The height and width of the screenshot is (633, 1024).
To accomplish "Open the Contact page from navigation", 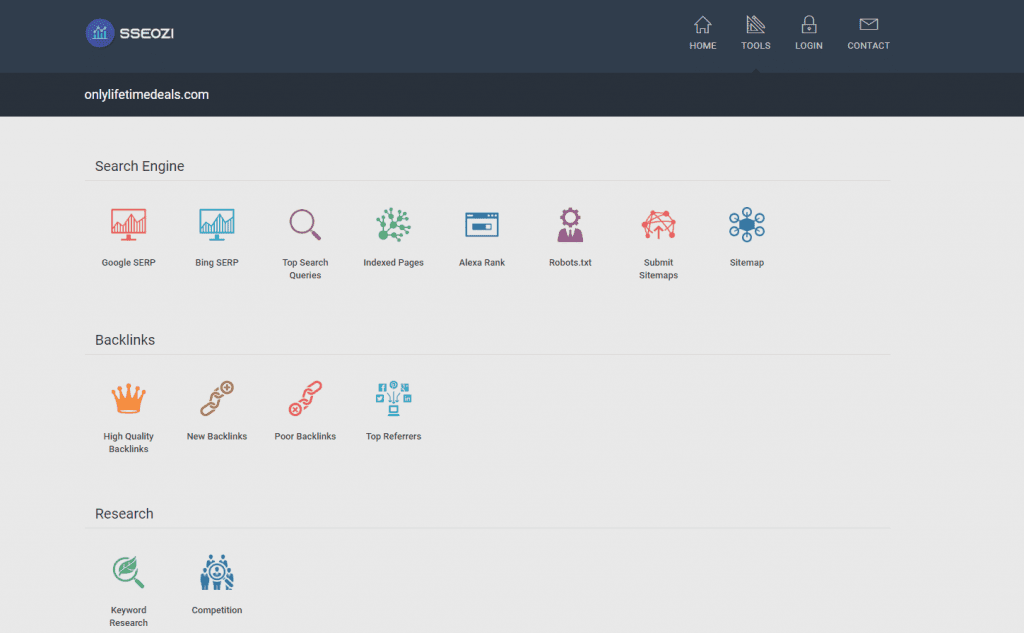I will click(x=868, y=33).
